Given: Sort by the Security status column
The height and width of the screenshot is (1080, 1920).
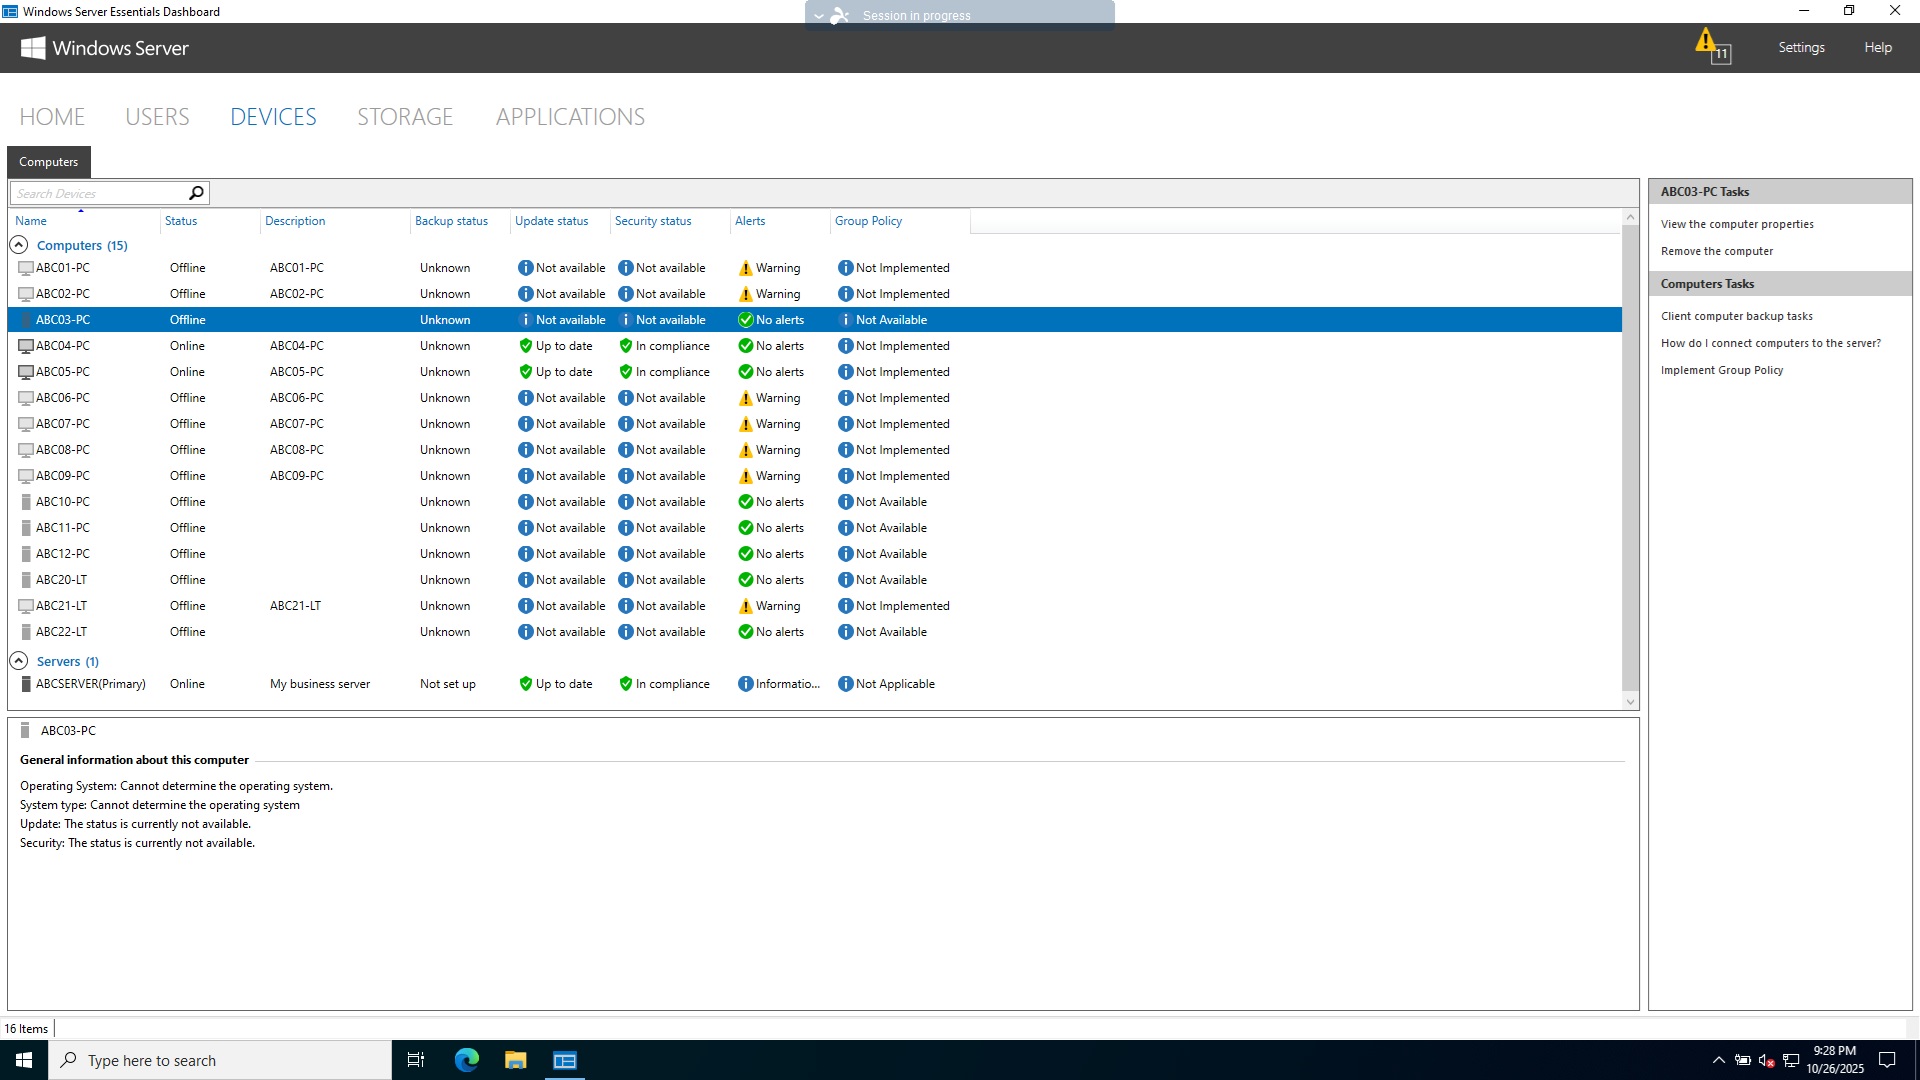Looking at the screenshot, I should click(653, 221).
